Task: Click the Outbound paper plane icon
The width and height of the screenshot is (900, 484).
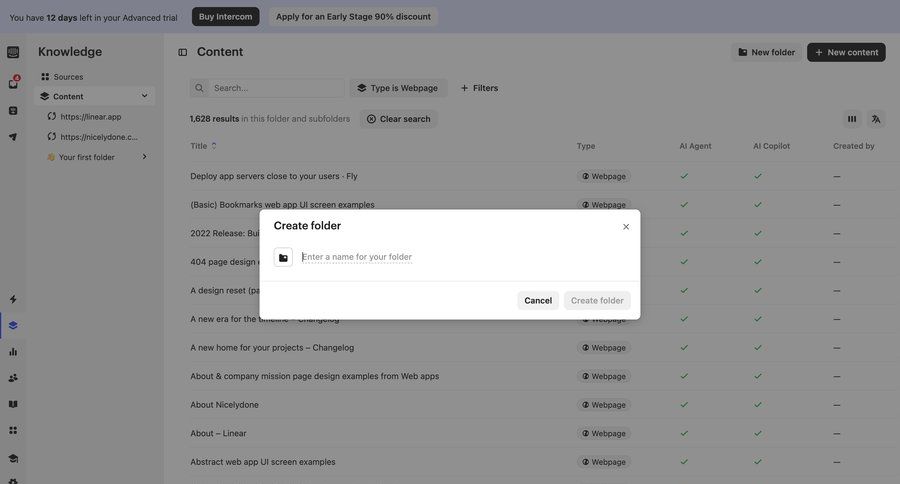Action: (13, 137)
